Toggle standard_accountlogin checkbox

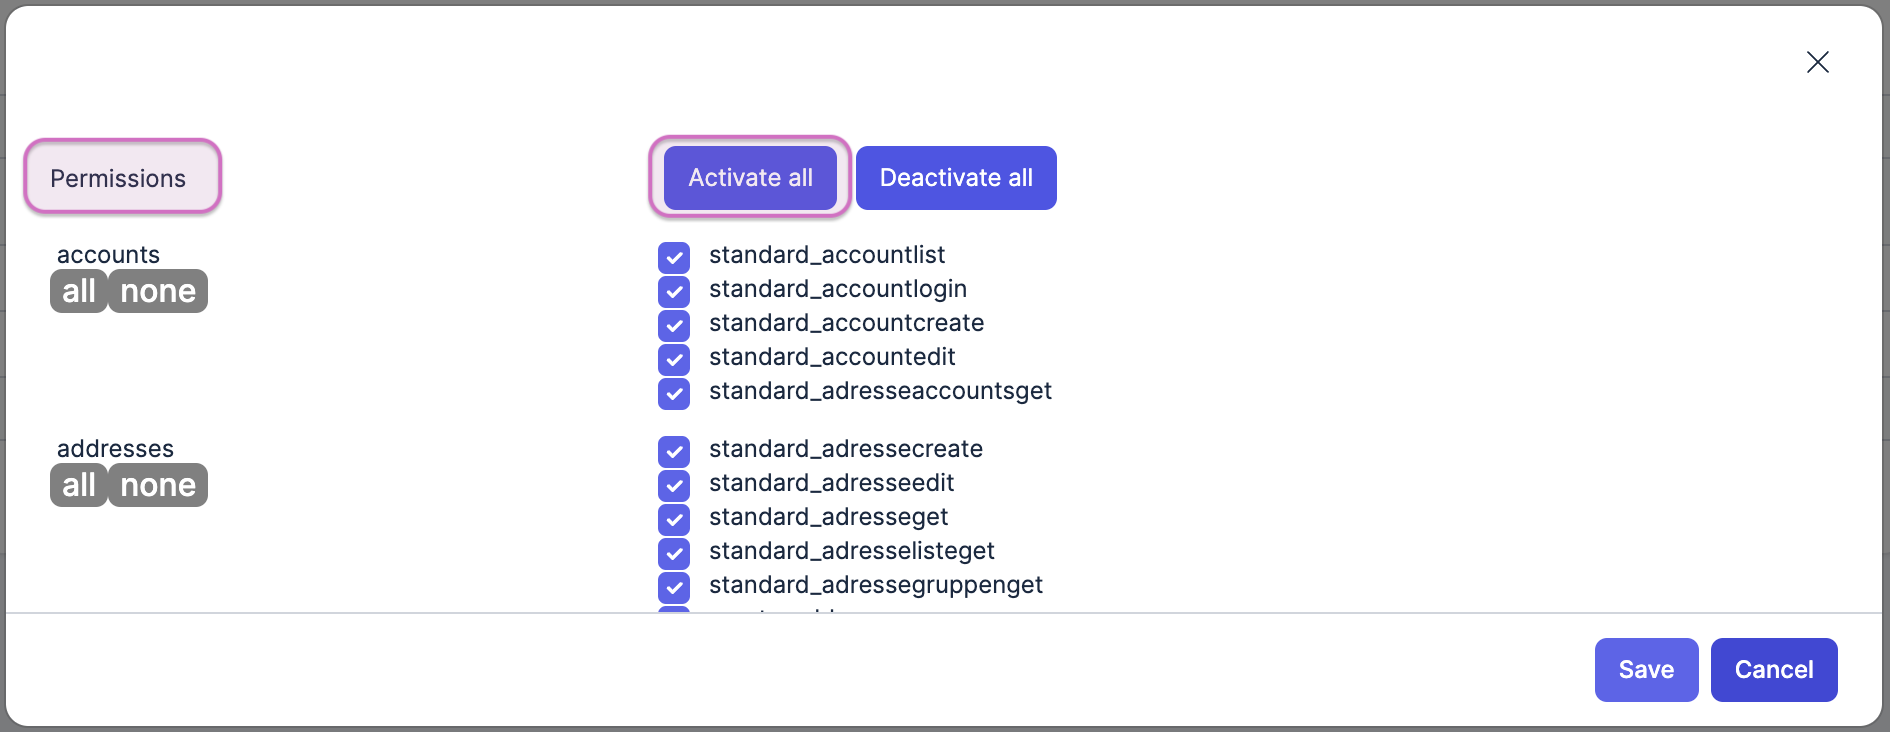click(x=674, y=291)
